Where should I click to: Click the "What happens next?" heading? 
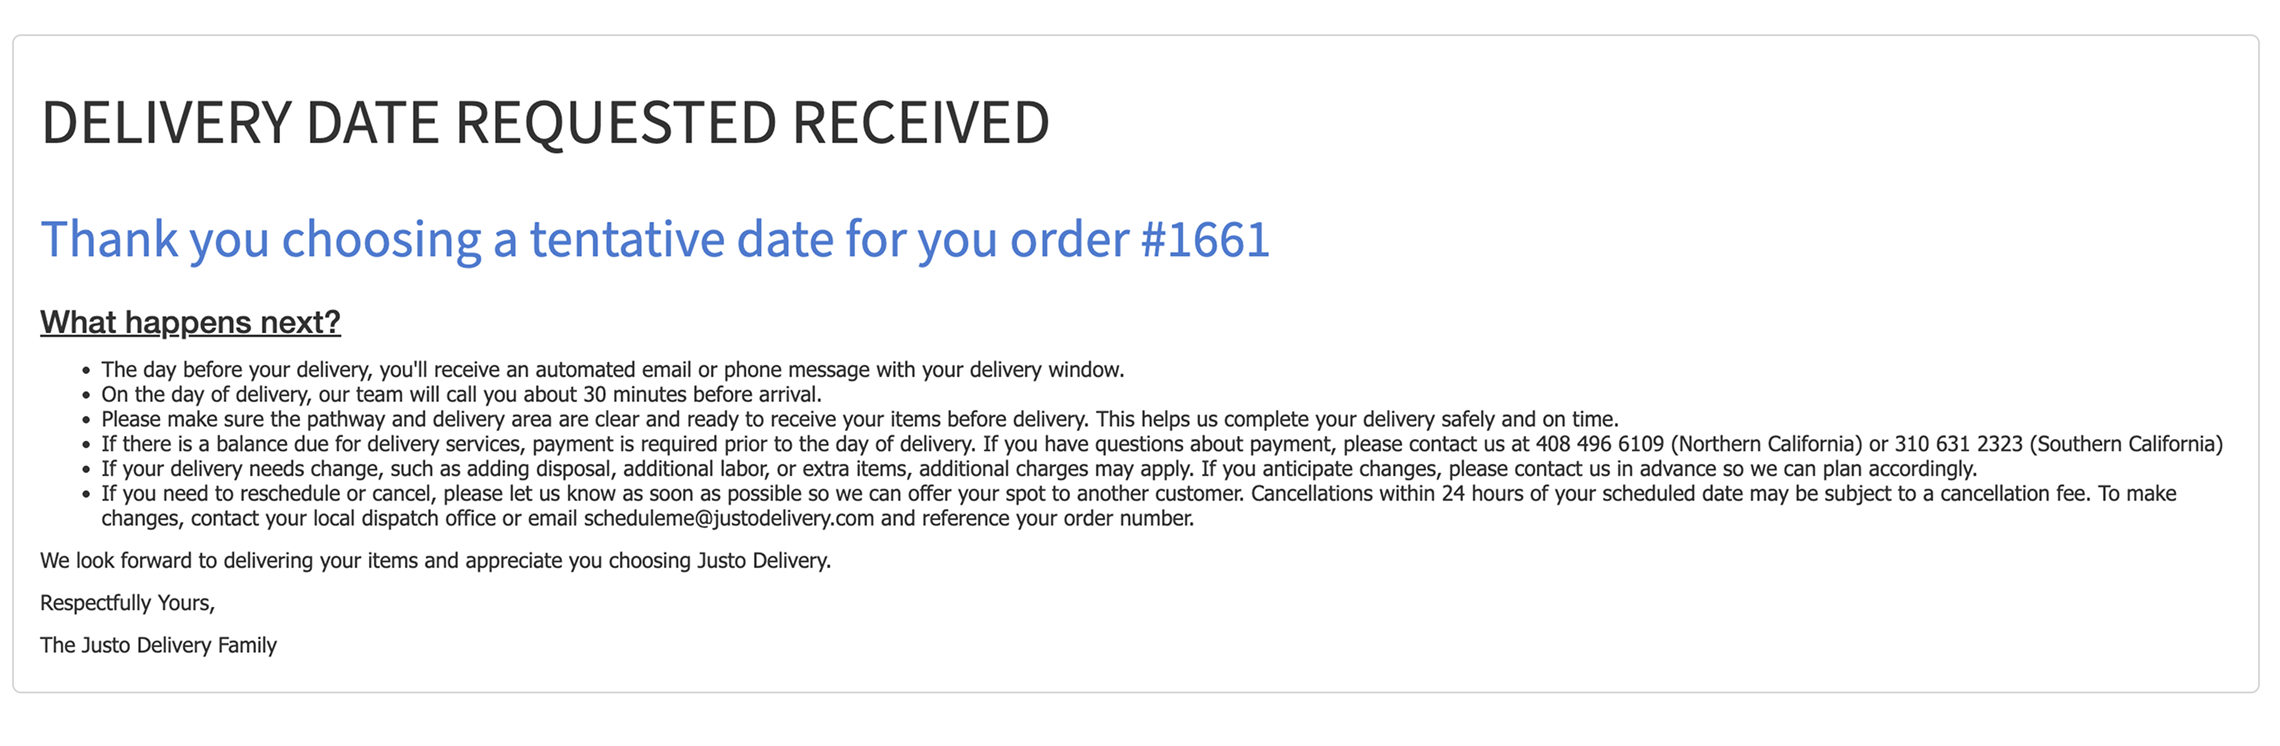pos(190,322)
